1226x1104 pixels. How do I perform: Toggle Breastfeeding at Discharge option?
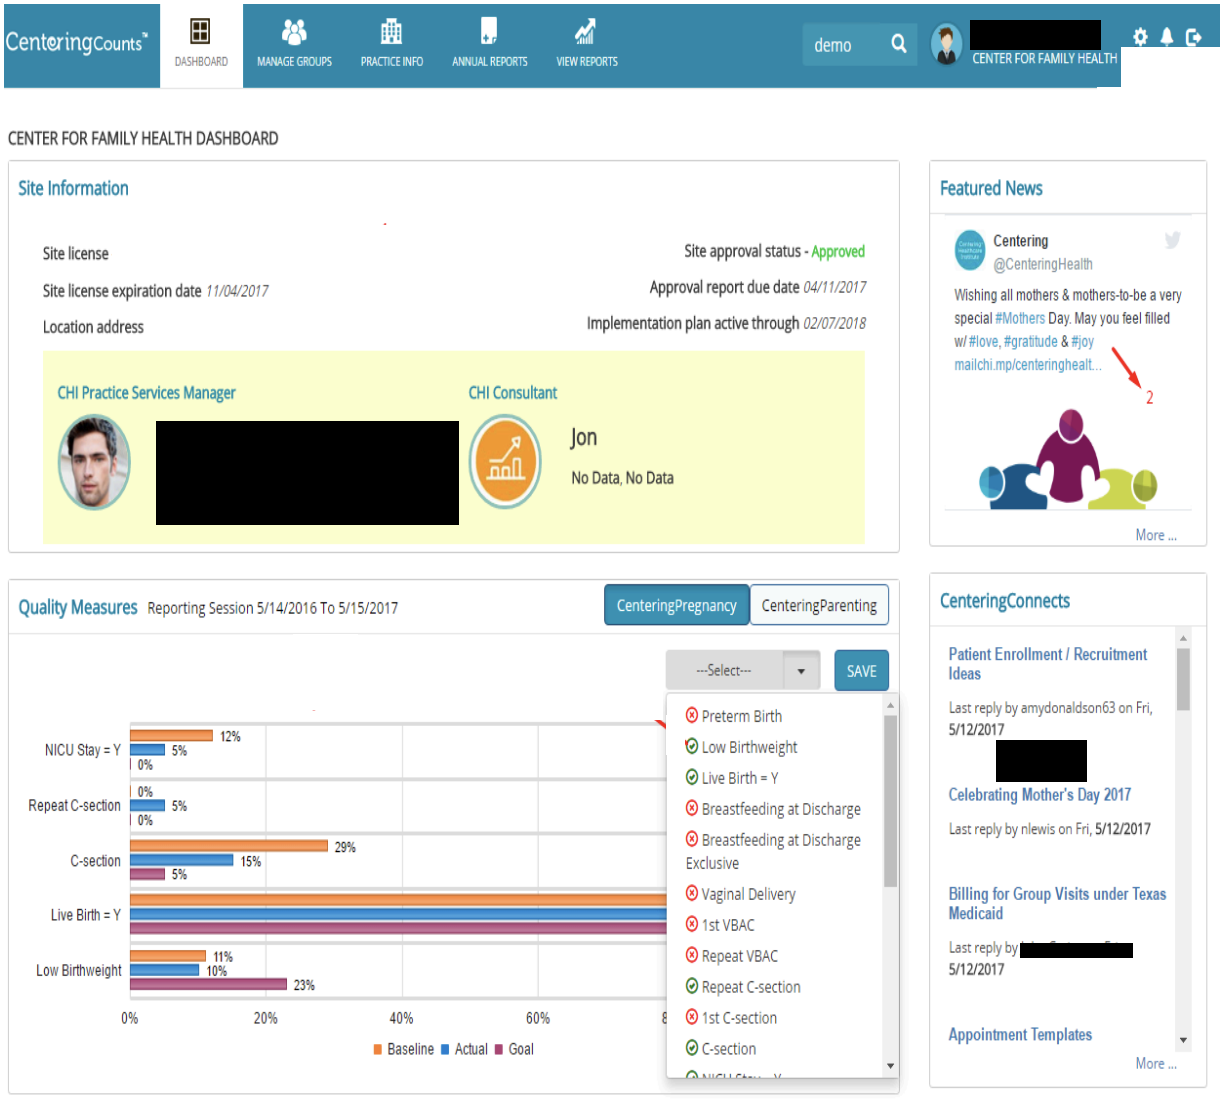click(x=773, y=809)
